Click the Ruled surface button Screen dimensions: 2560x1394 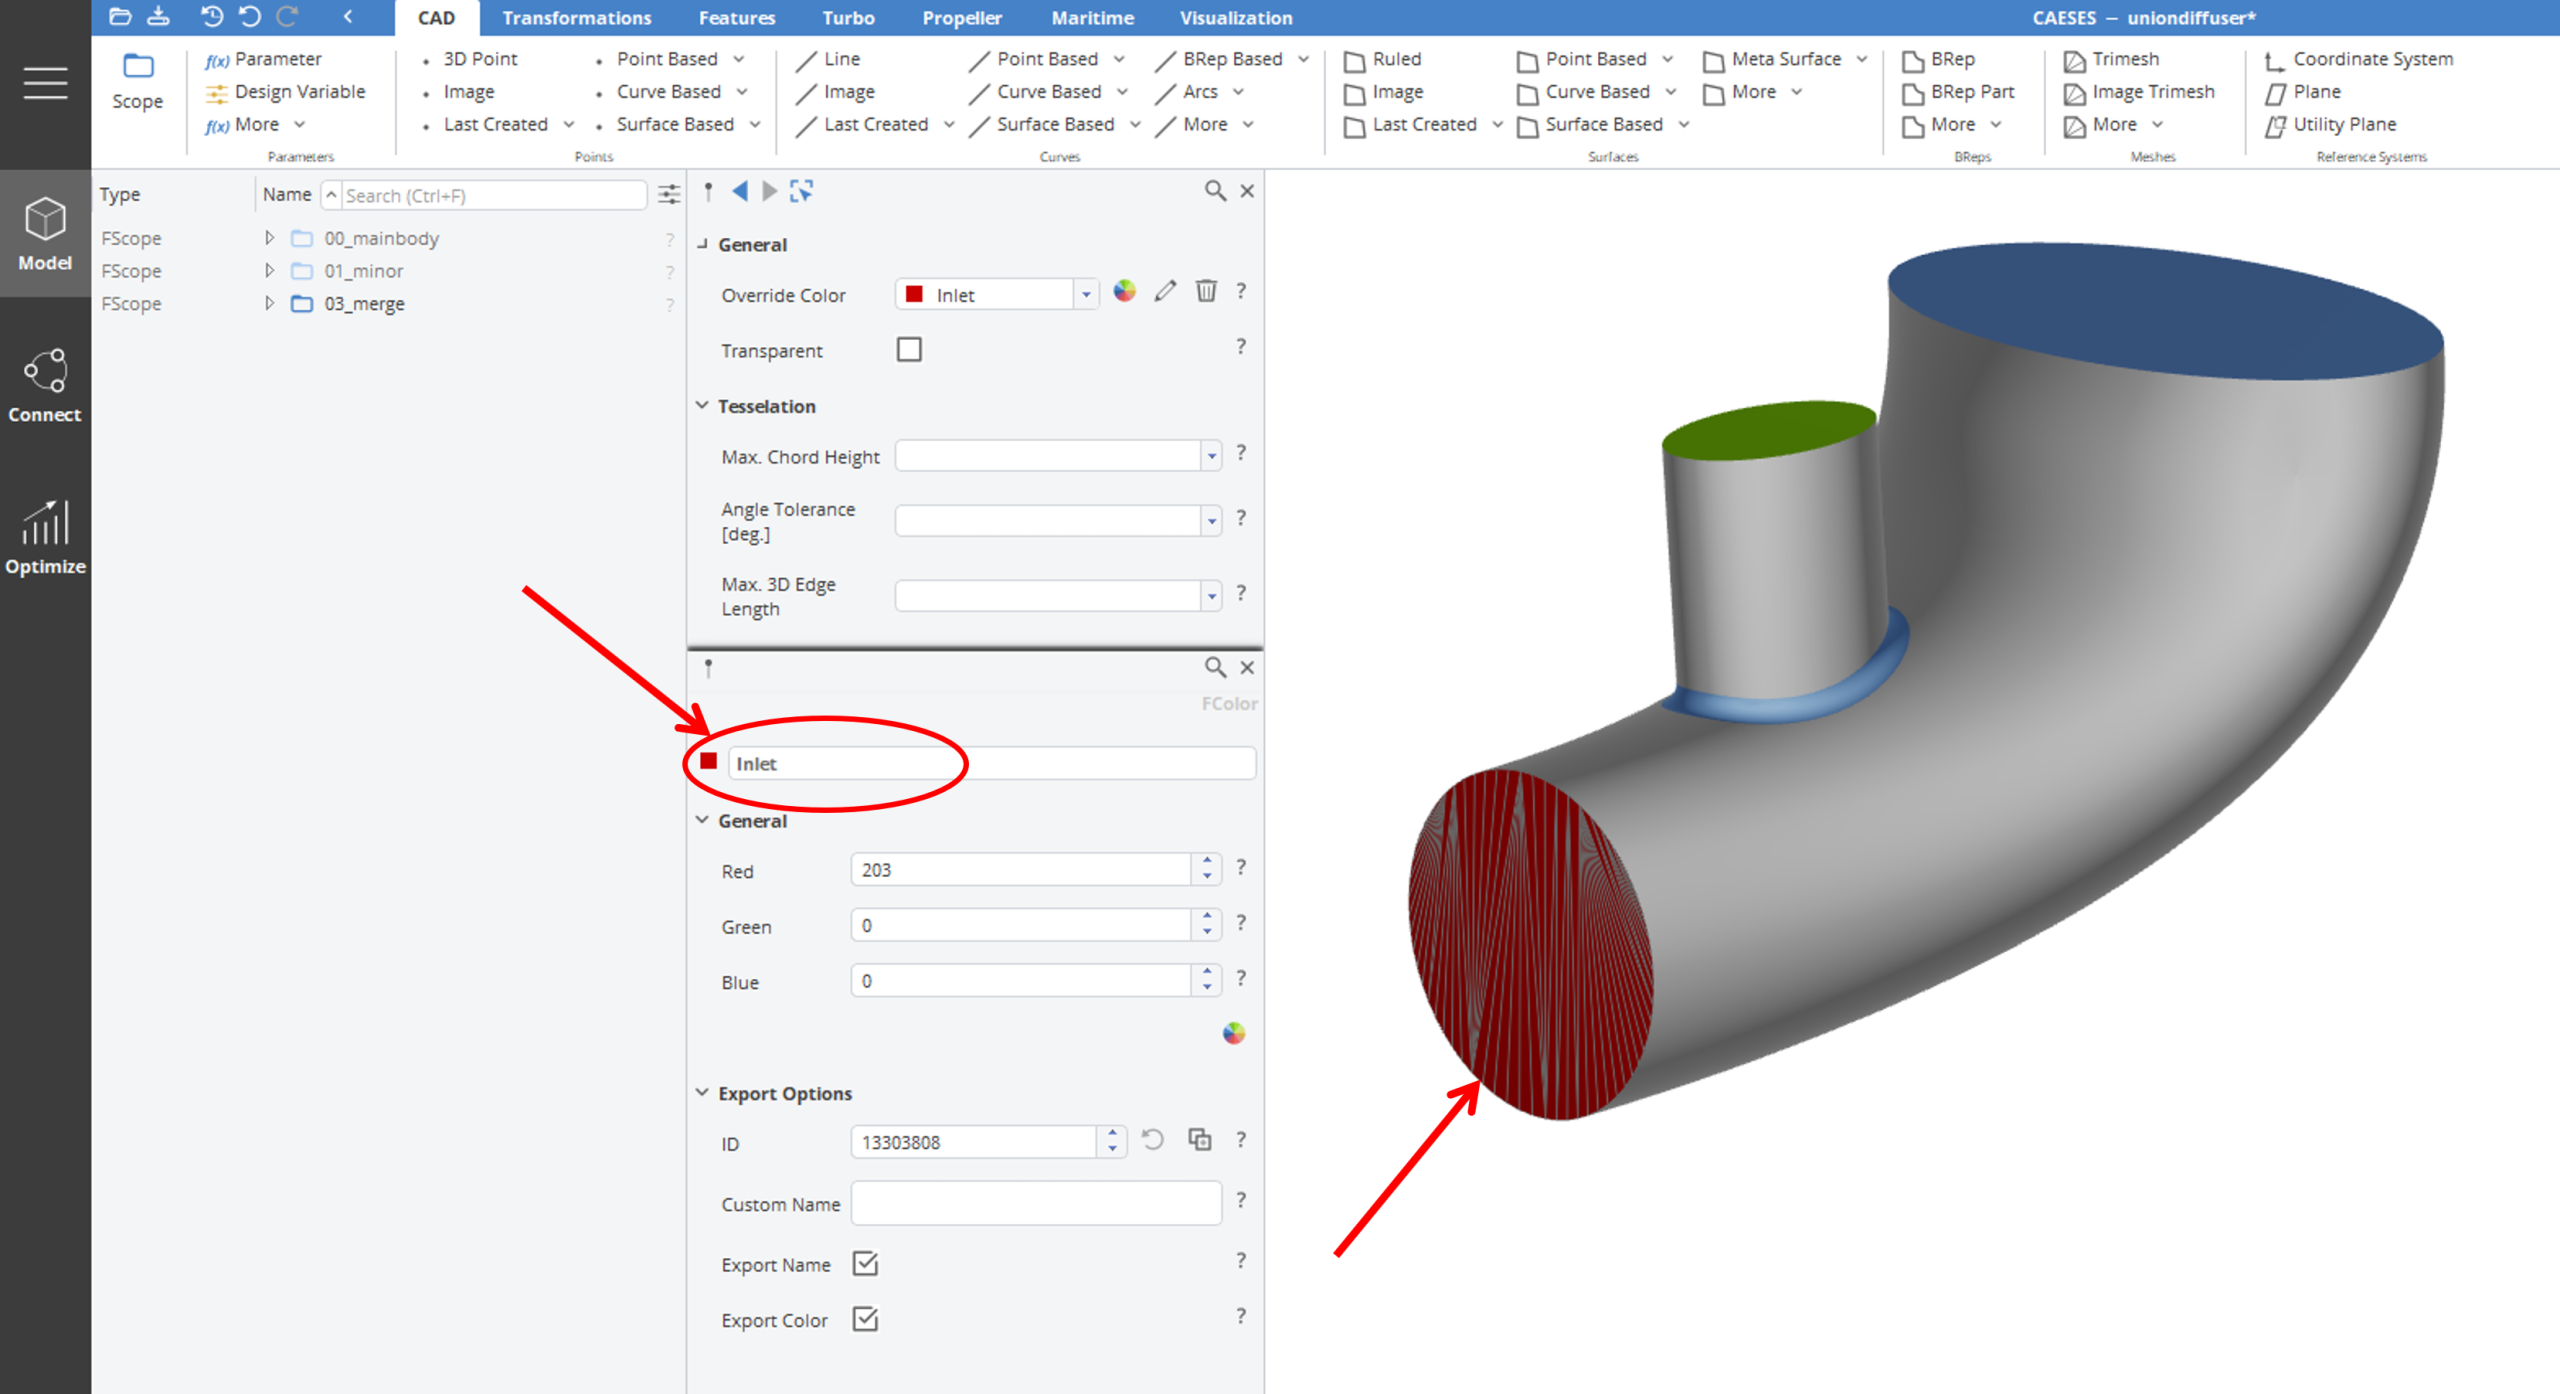(x=1384, y=59)
